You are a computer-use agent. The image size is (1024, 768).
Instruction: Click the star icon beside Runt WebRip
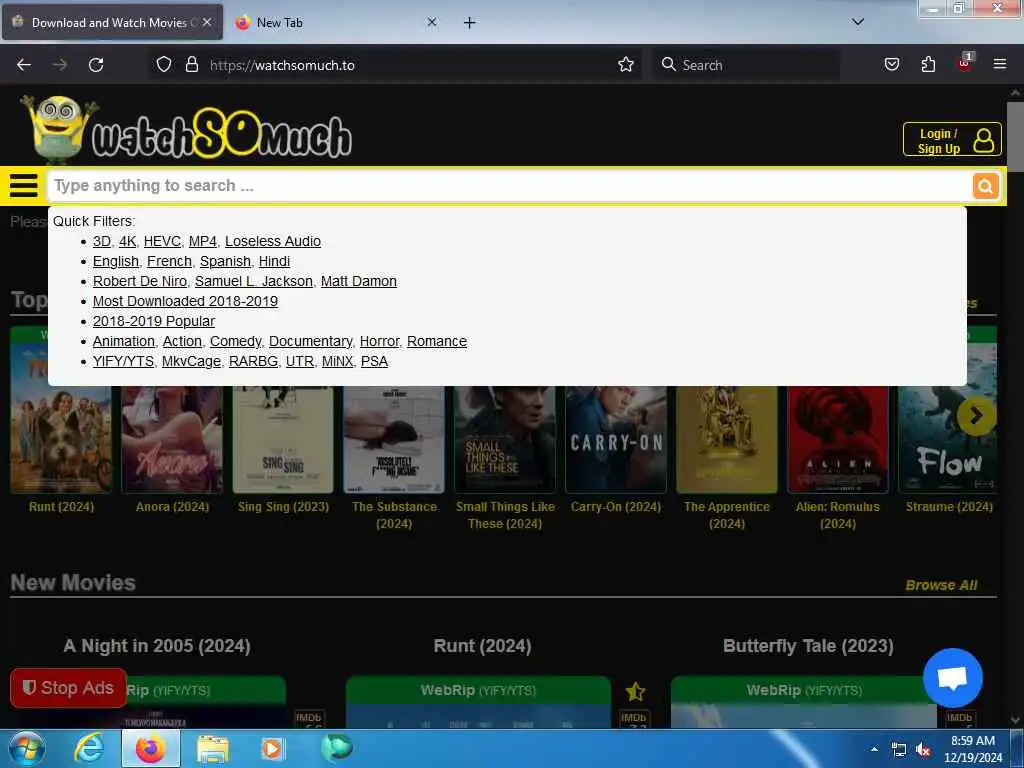pos(635,691)
